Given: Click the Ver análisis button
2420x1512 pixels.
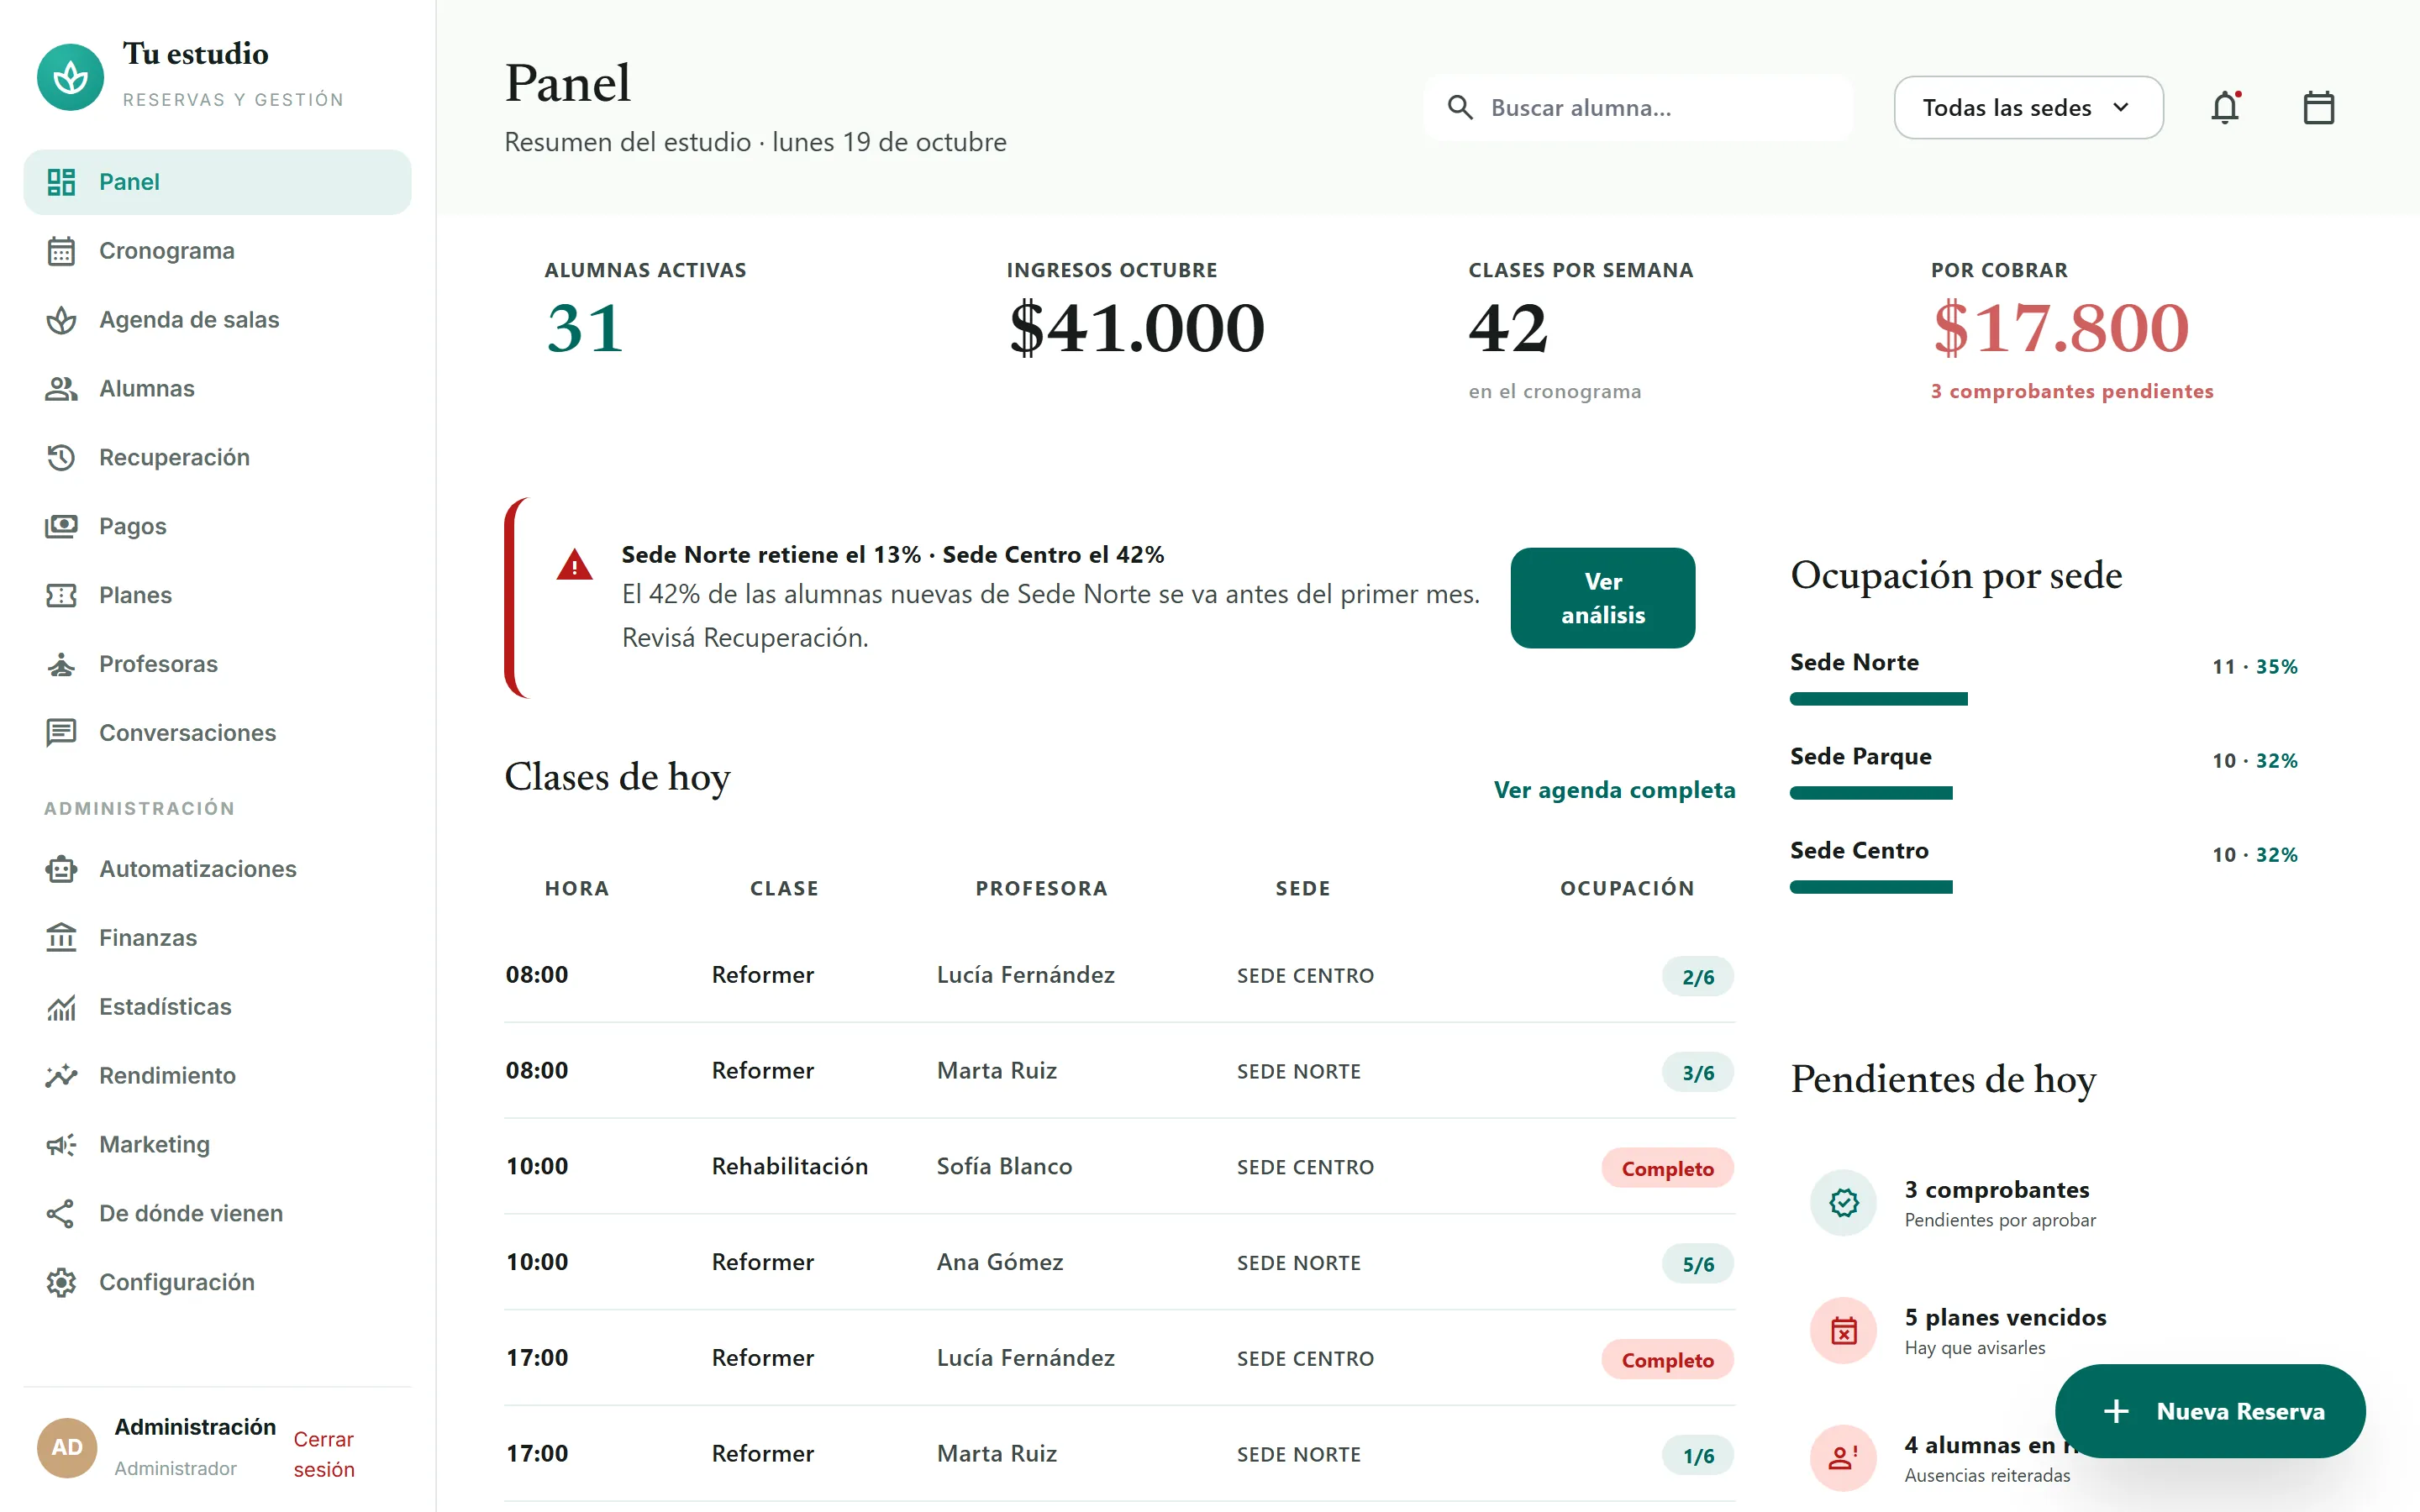Looking at the screenshot, I should click(1602, 598).
